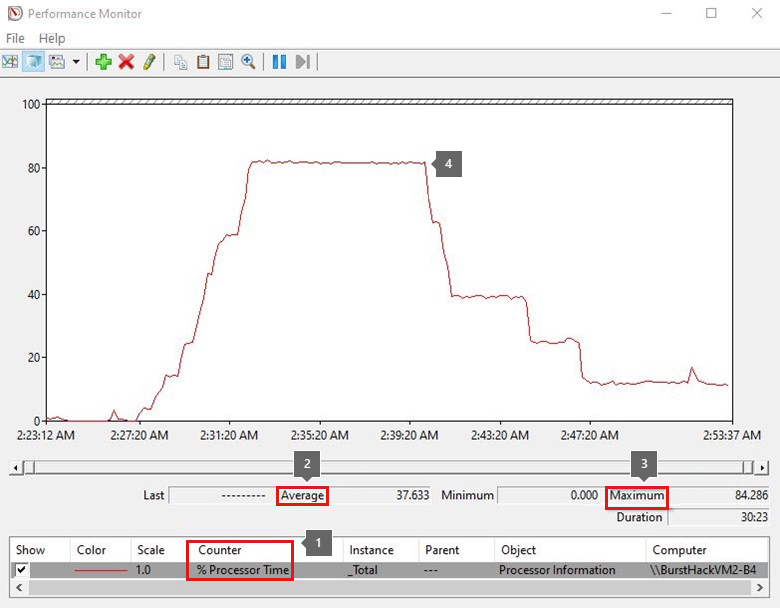The image size is (780, 608).
Task: Click the Color column header
Action: click(91, 550)
